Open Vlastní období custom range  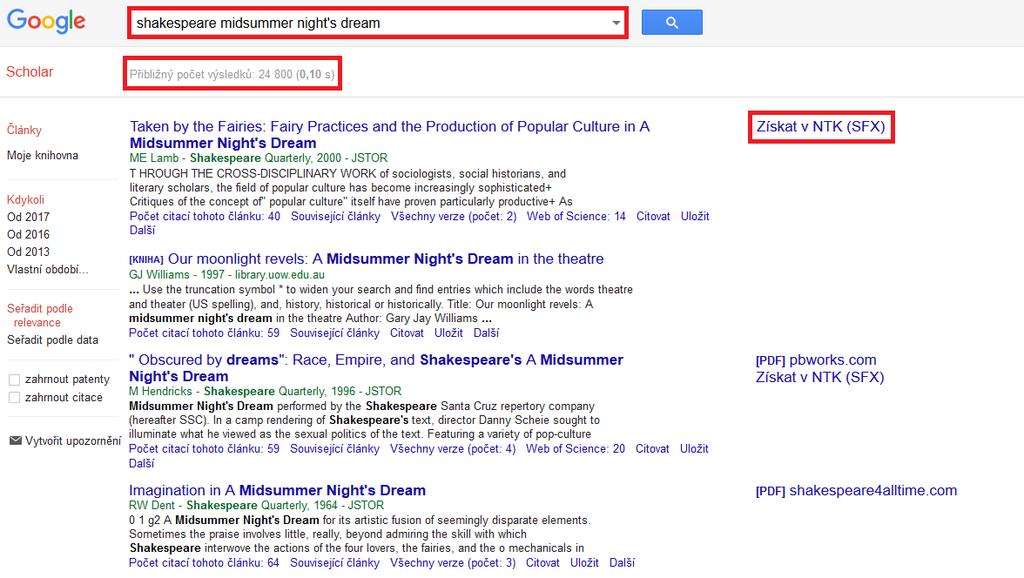tap(47, 269)
